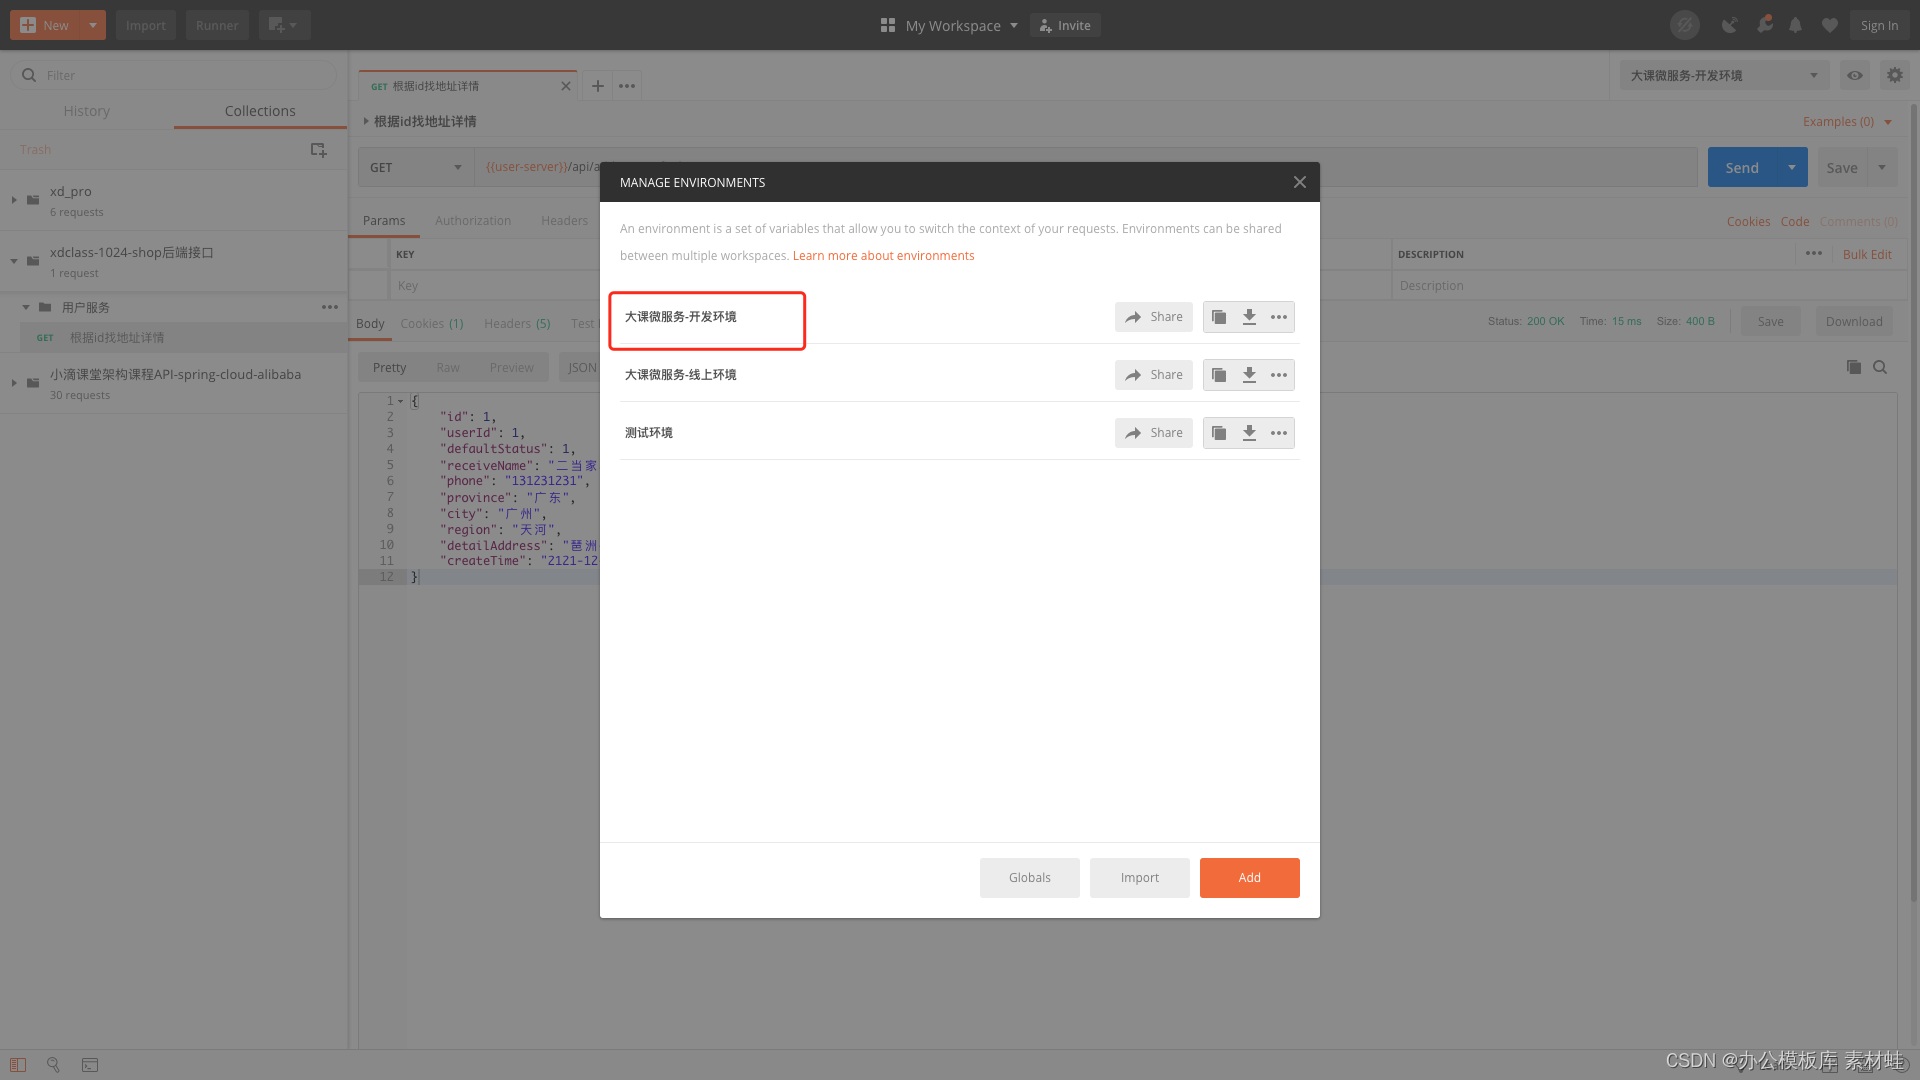Open the 大课微服务-线上环境 environment
This screenshot has width=1920, height=1080.
click(680, 375)
